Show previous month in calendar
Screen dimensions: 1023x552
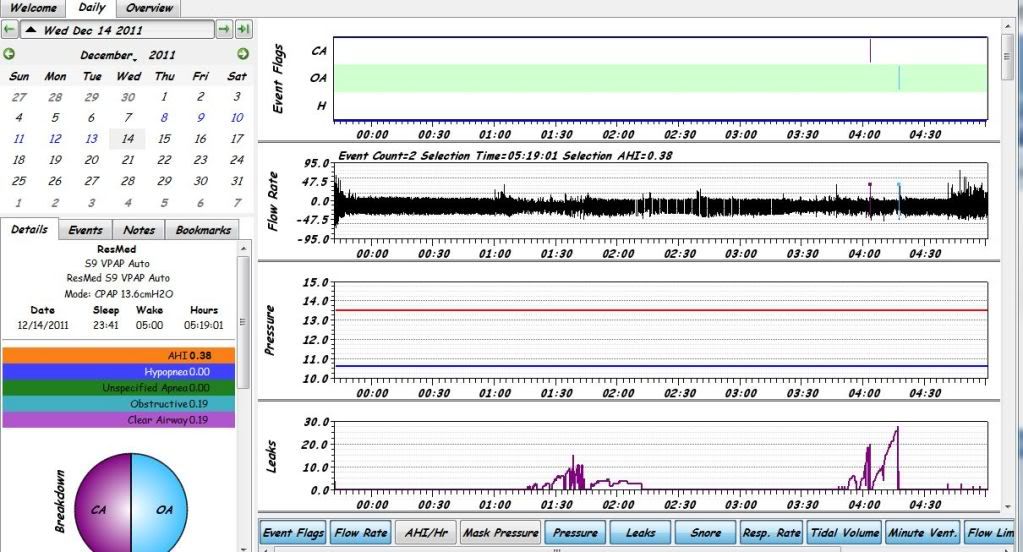[9, 54]
